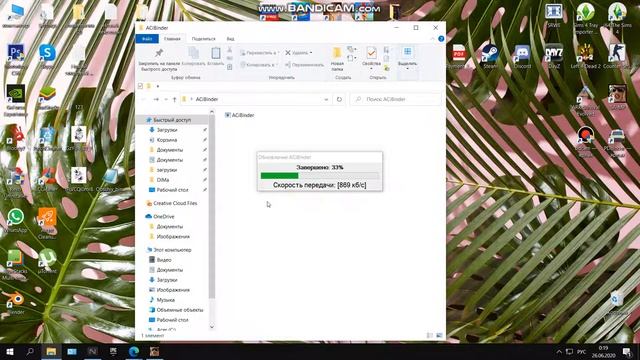
Task: Switch to the View ribbon tab
Action: (x=230, y=39)
